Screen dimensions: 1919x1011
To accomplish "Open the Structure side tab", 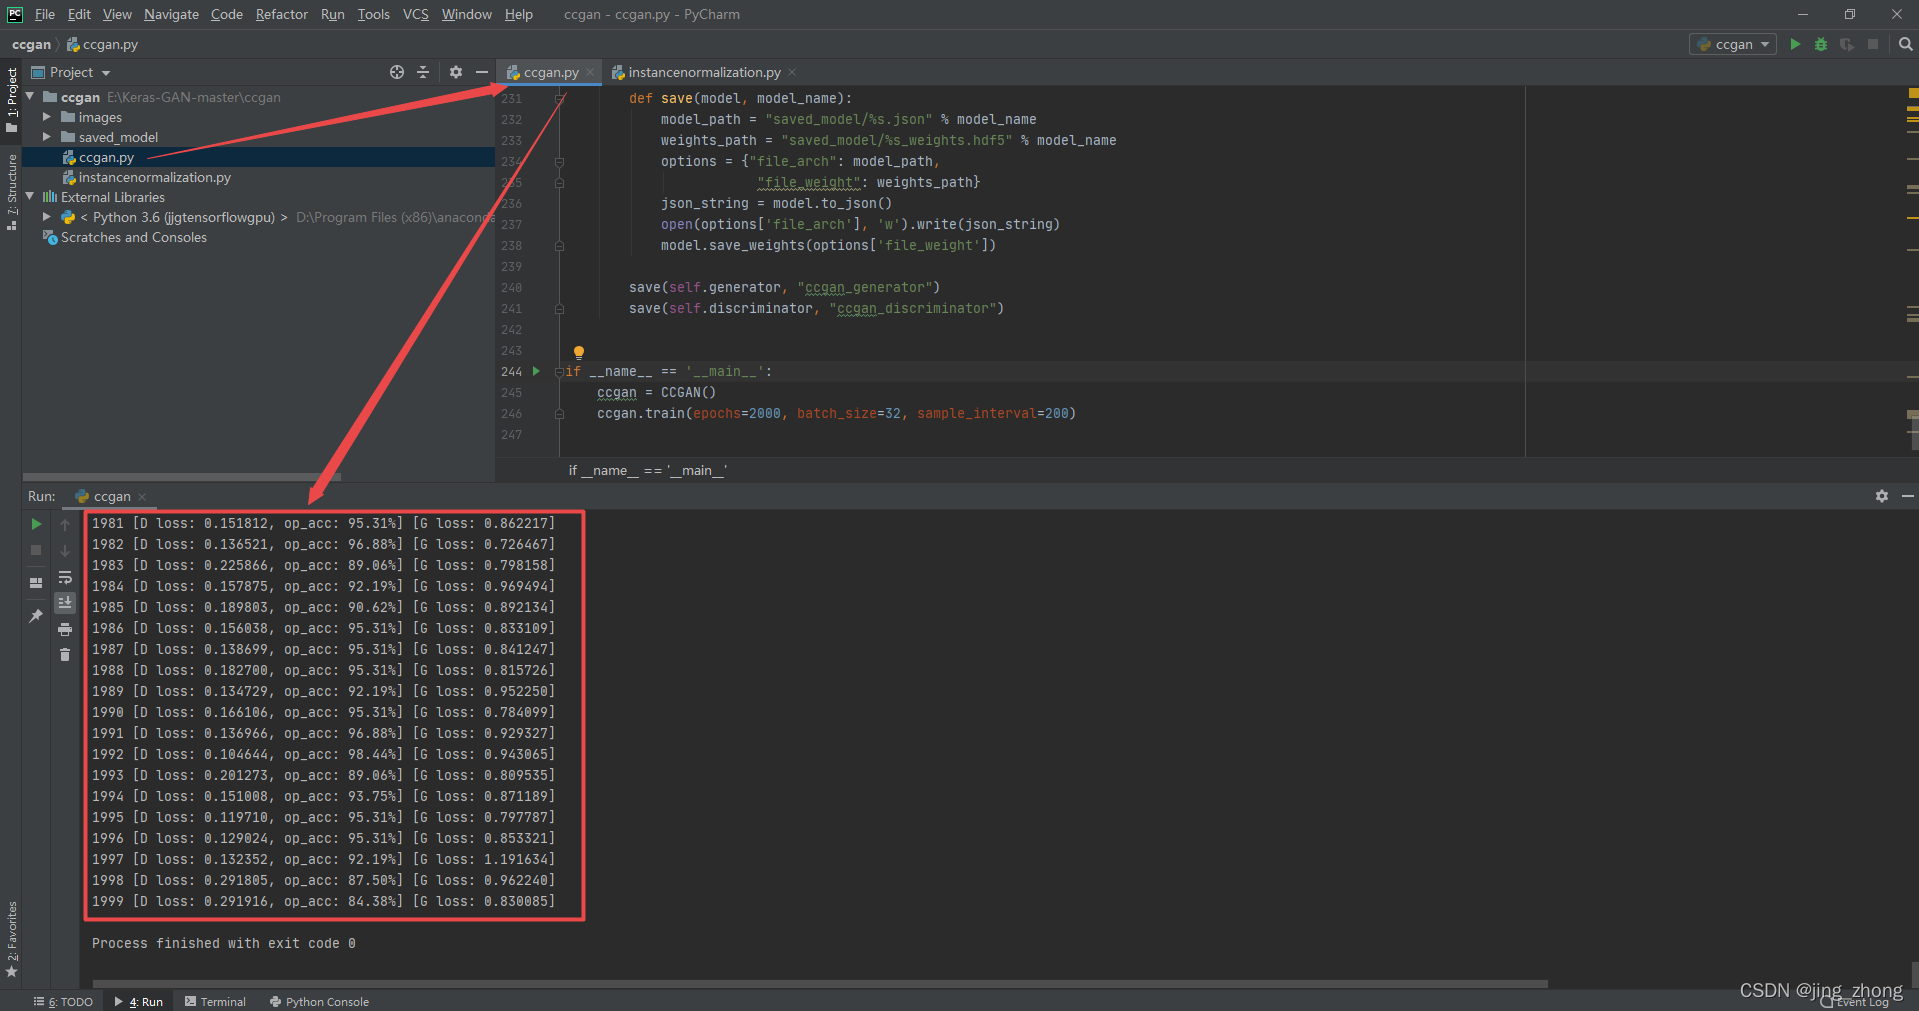I will (x=11, y=192).
